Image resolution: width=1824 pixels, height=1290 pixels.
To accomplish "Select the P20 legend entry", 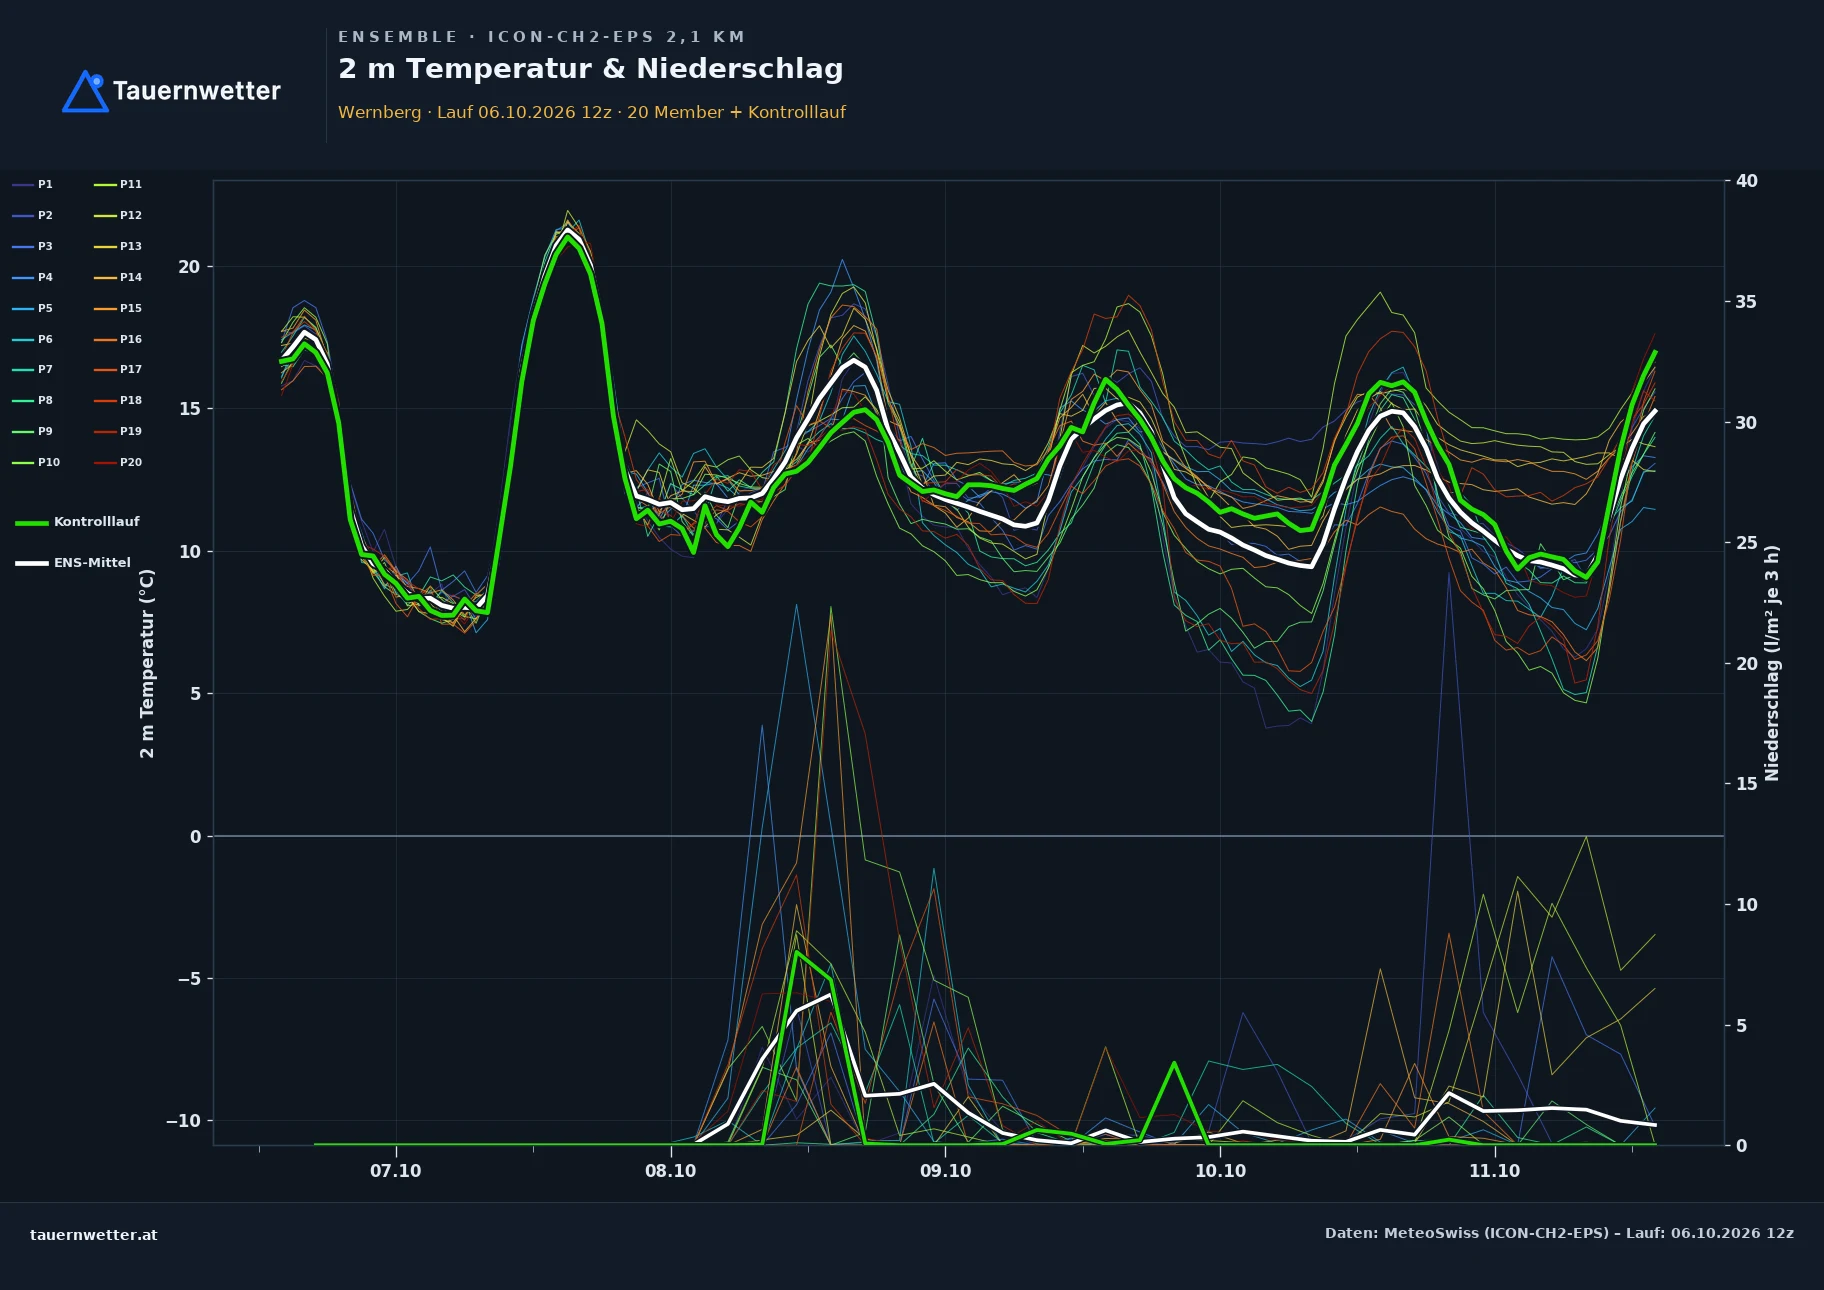I will pyautogui.click(x=118, y=462).
